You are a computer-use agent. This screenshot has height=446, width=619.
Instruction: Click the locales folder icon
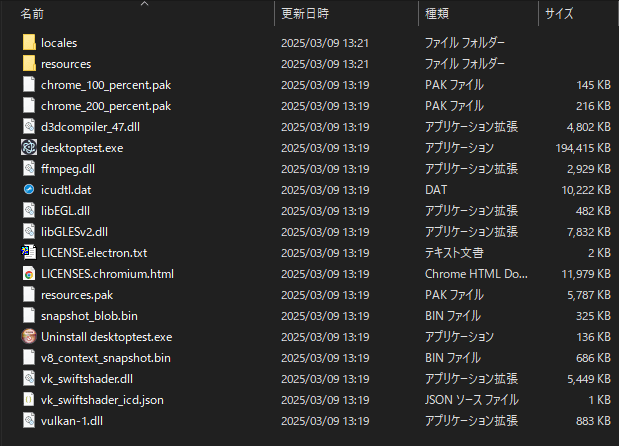[x=29, y=42]
